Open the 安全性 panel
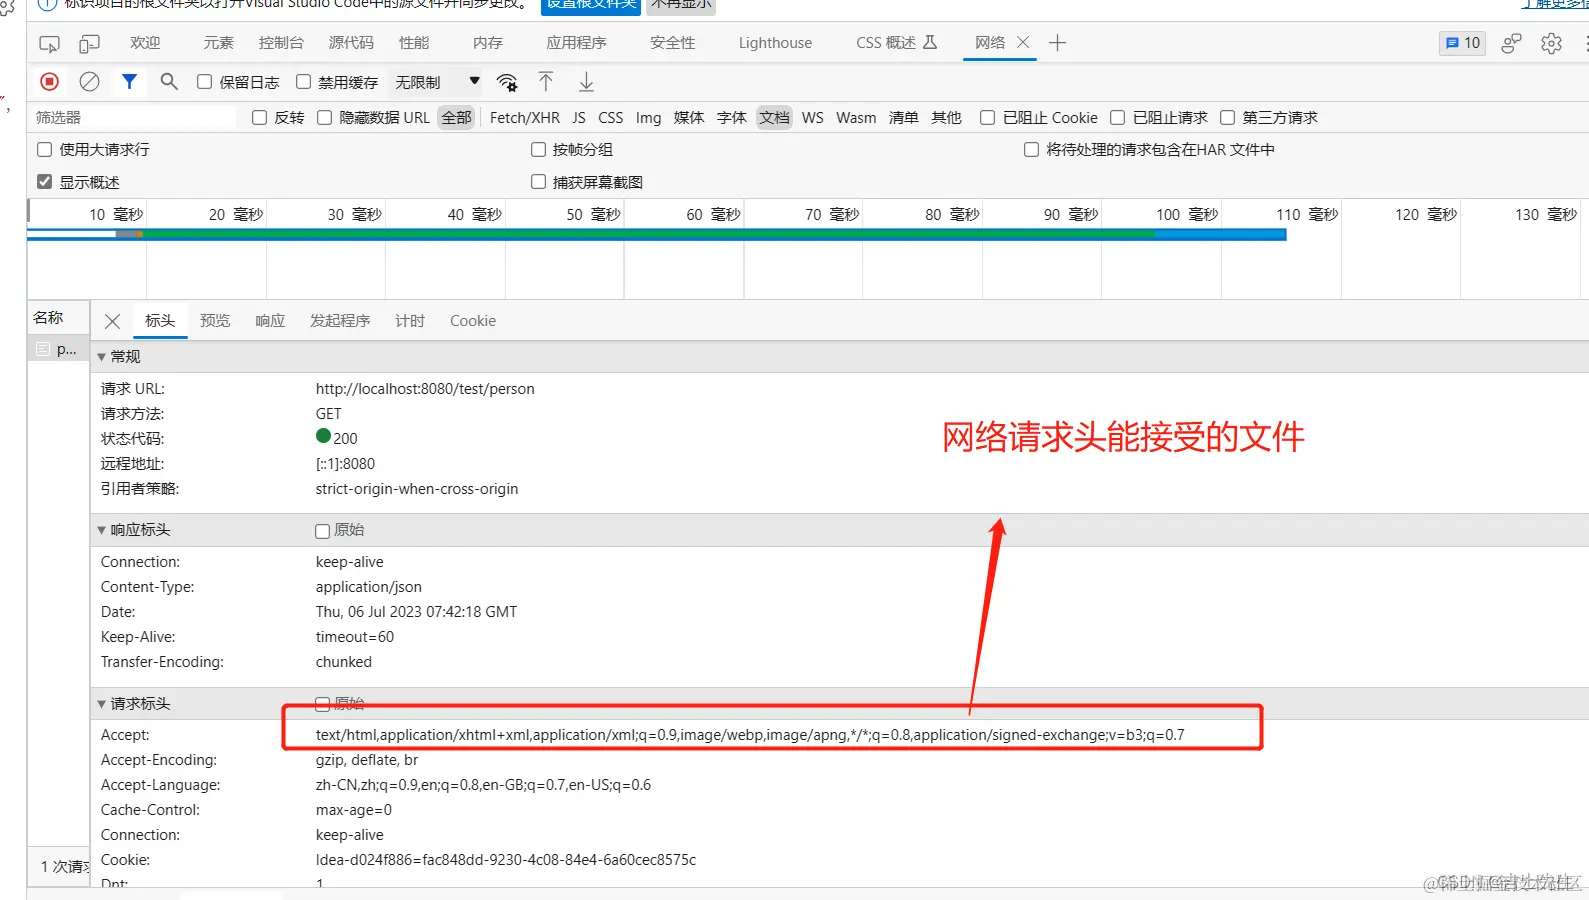This screenshot has height=900, width=1589. (x=672, y=43)
